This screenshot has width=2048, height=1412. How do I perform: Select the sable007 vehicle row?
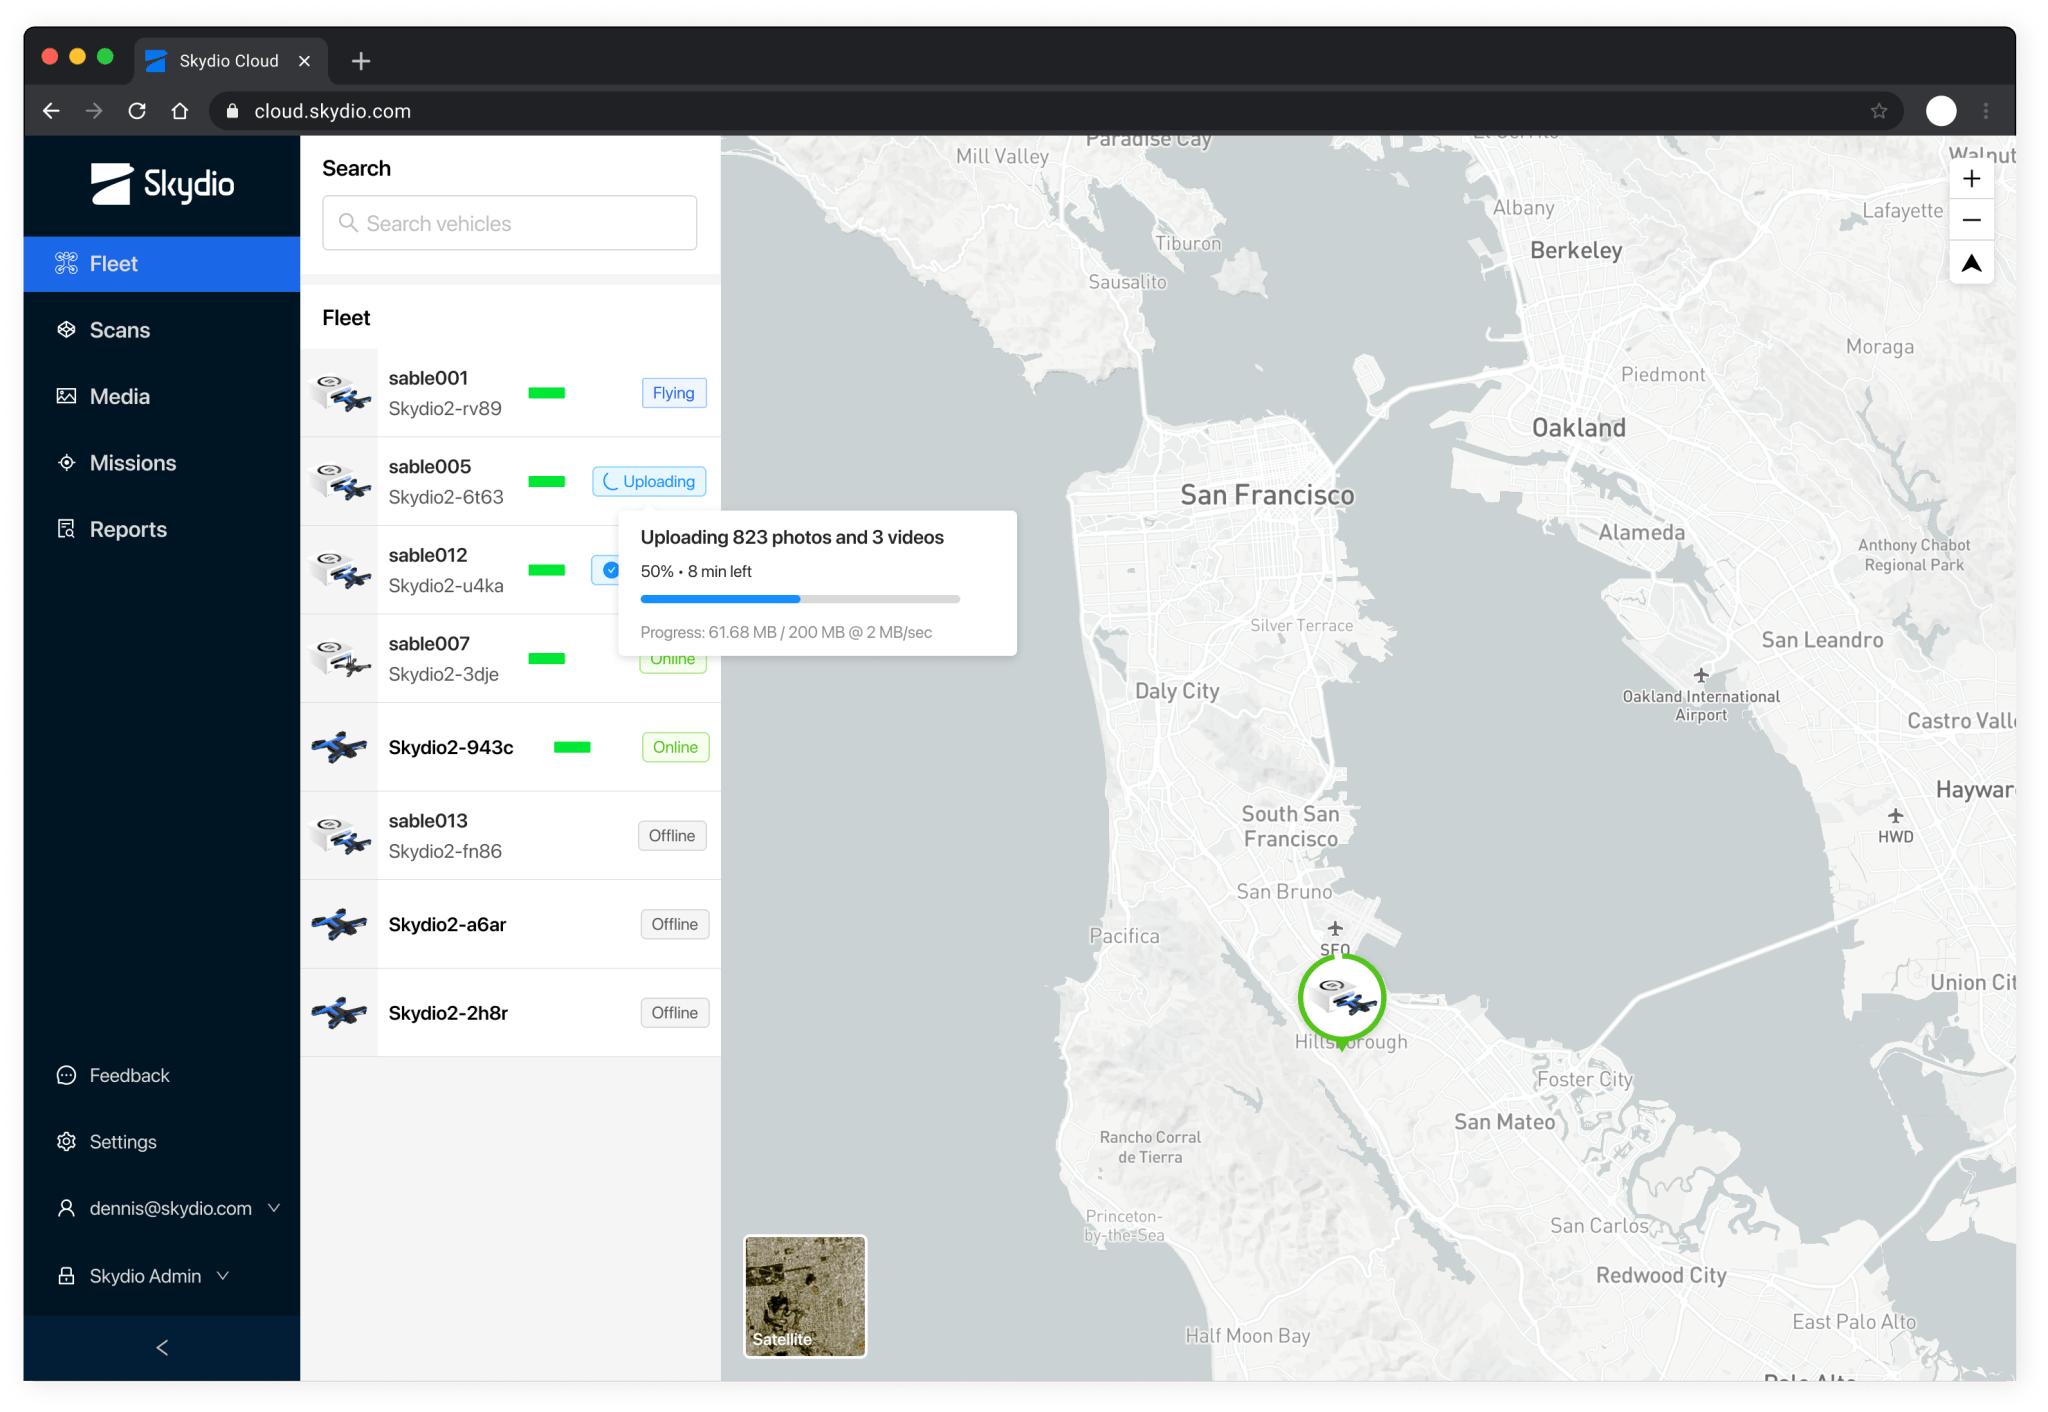(x=510, y=659)
